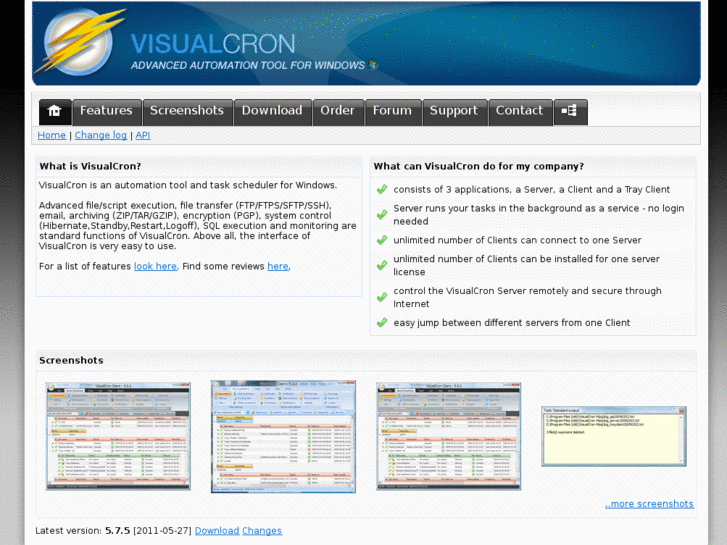Open the Change log link
727x545 pixels.
(101, 135)
